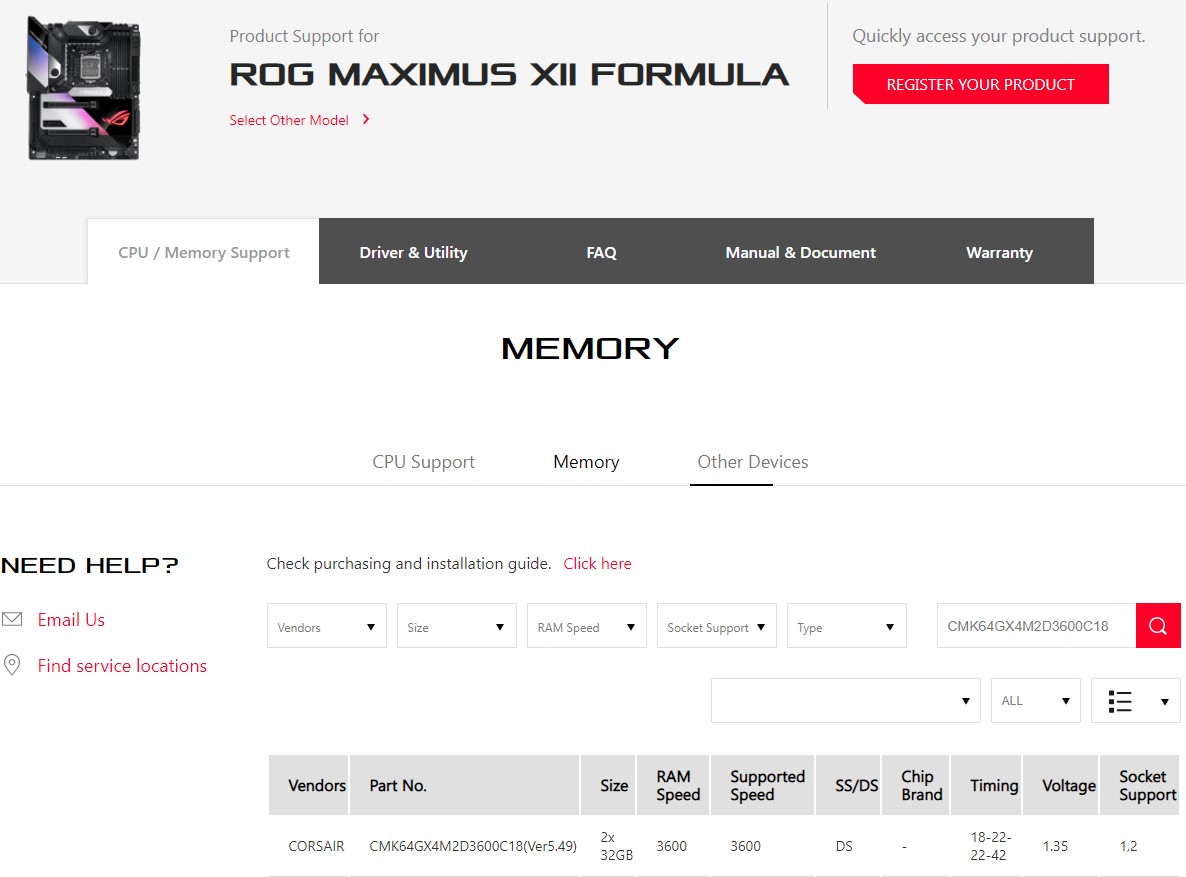
Task: Open the Vendors dropdown filter
Action: tap(327, 626)
